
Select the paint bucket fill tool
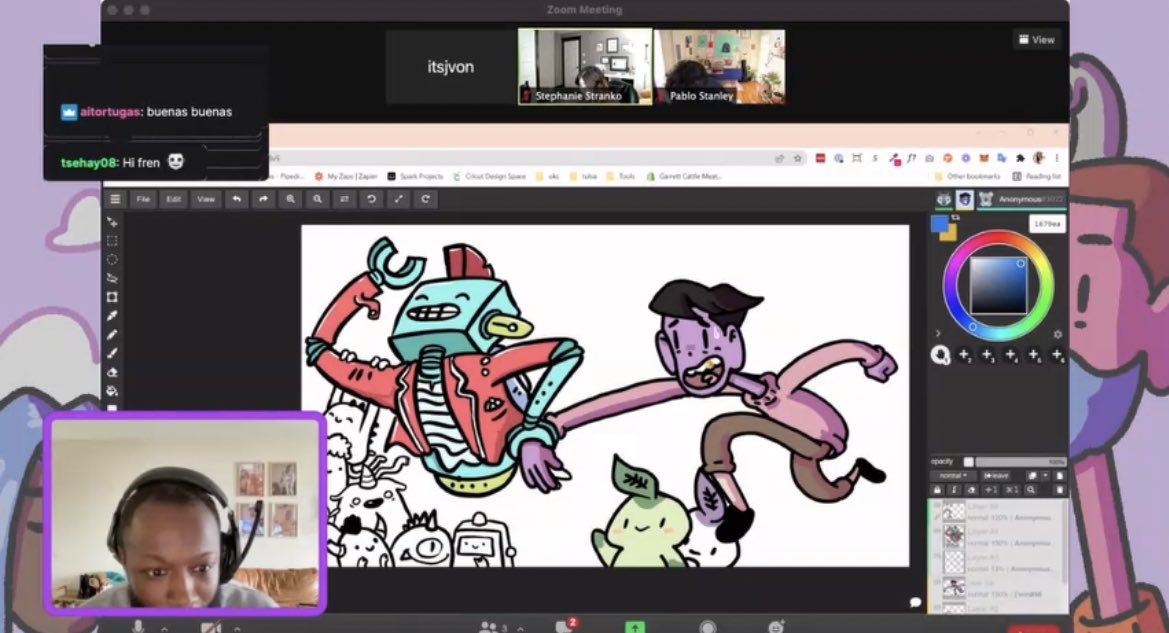[x=113, y=391]
